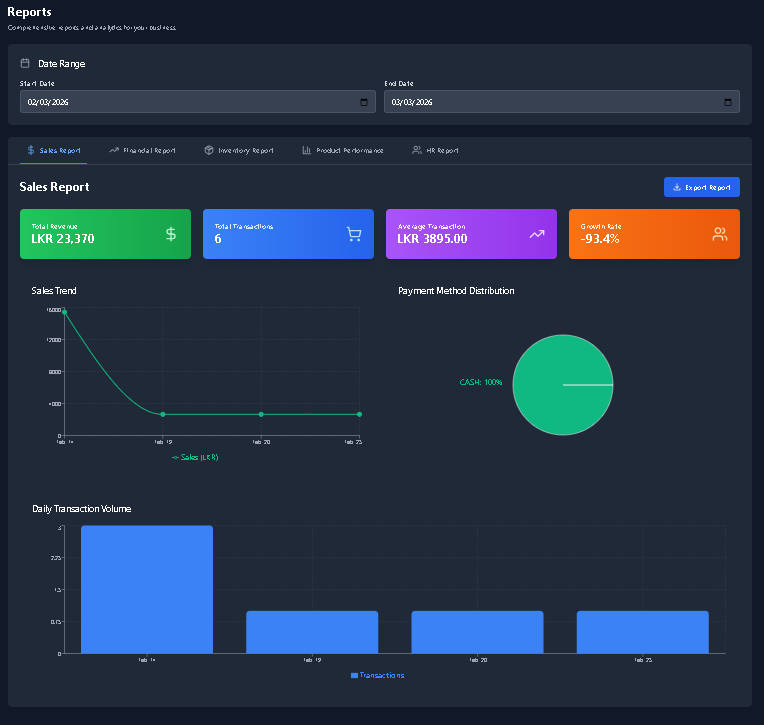Open the End Date calendar picker icon
The height and width of the screenshot is (725, 764).
click(727, 102)
